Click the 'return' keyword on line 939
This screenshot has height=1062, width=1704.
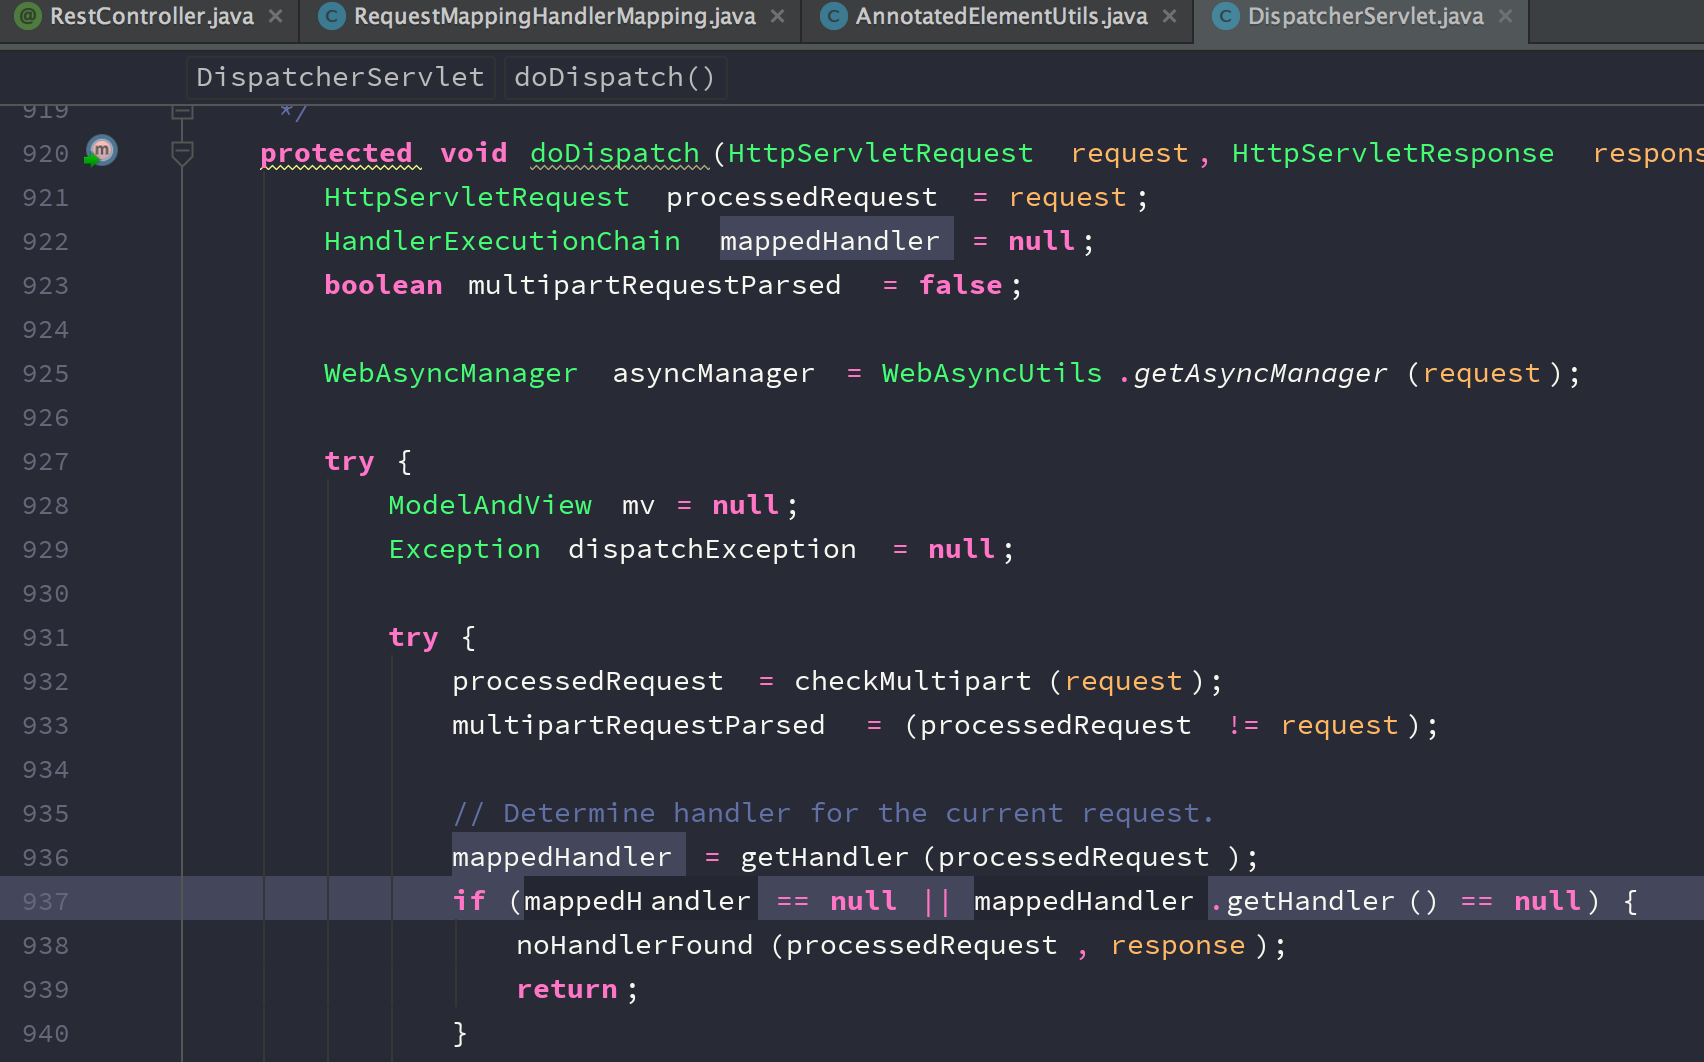567,990
